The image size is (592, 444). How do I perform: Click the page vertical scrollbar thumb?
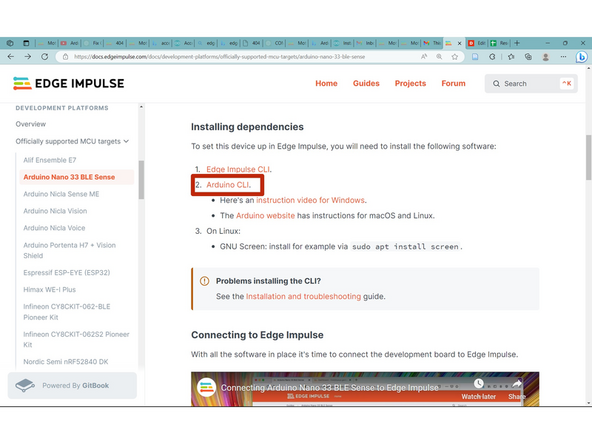[x=588, y=157]
